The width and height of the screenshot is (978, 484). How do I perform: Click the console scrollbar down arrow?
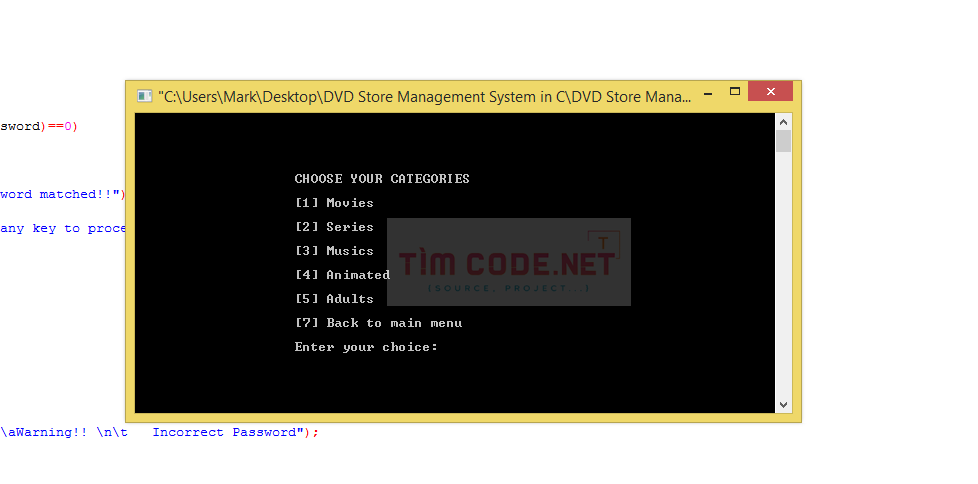[783, 405]
